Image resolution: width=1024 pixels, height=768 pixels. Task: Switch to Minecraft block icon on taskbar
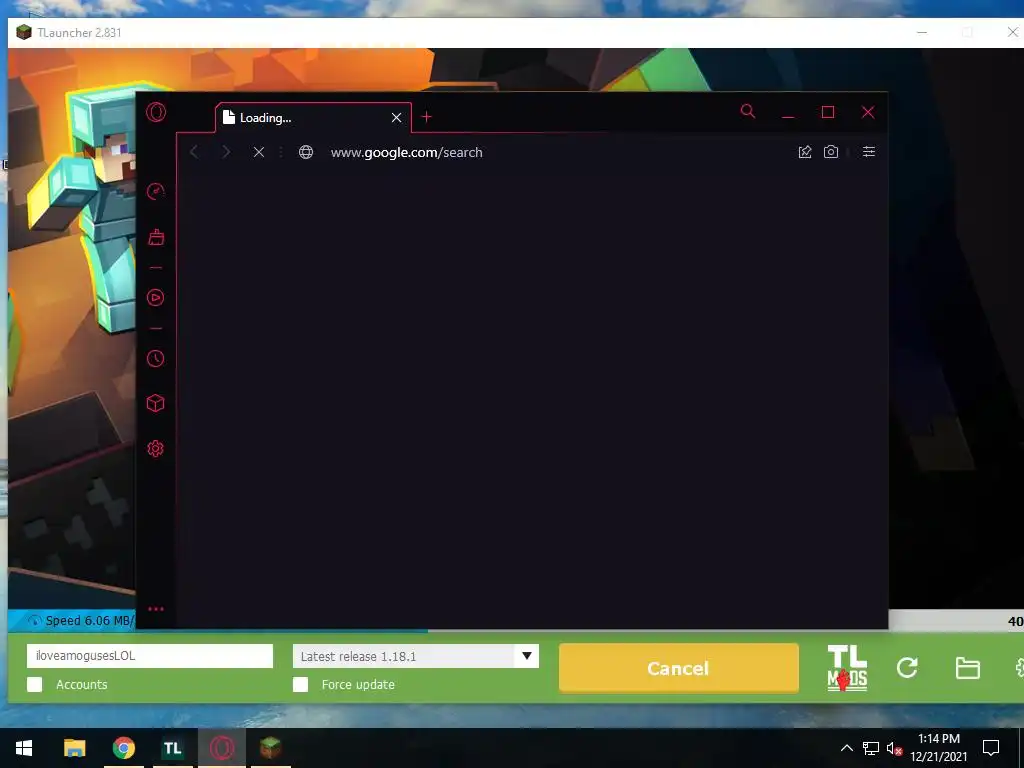coord(270,748)
